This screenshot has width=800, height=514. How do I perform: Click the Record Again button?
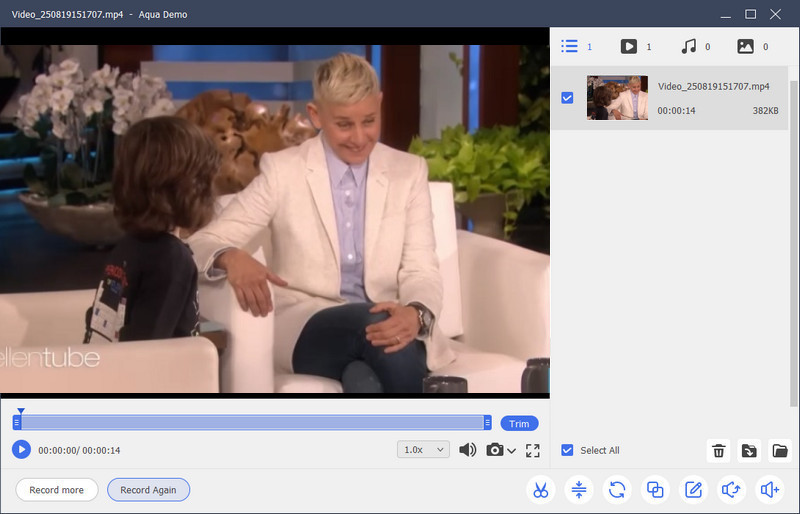point(148,490)
